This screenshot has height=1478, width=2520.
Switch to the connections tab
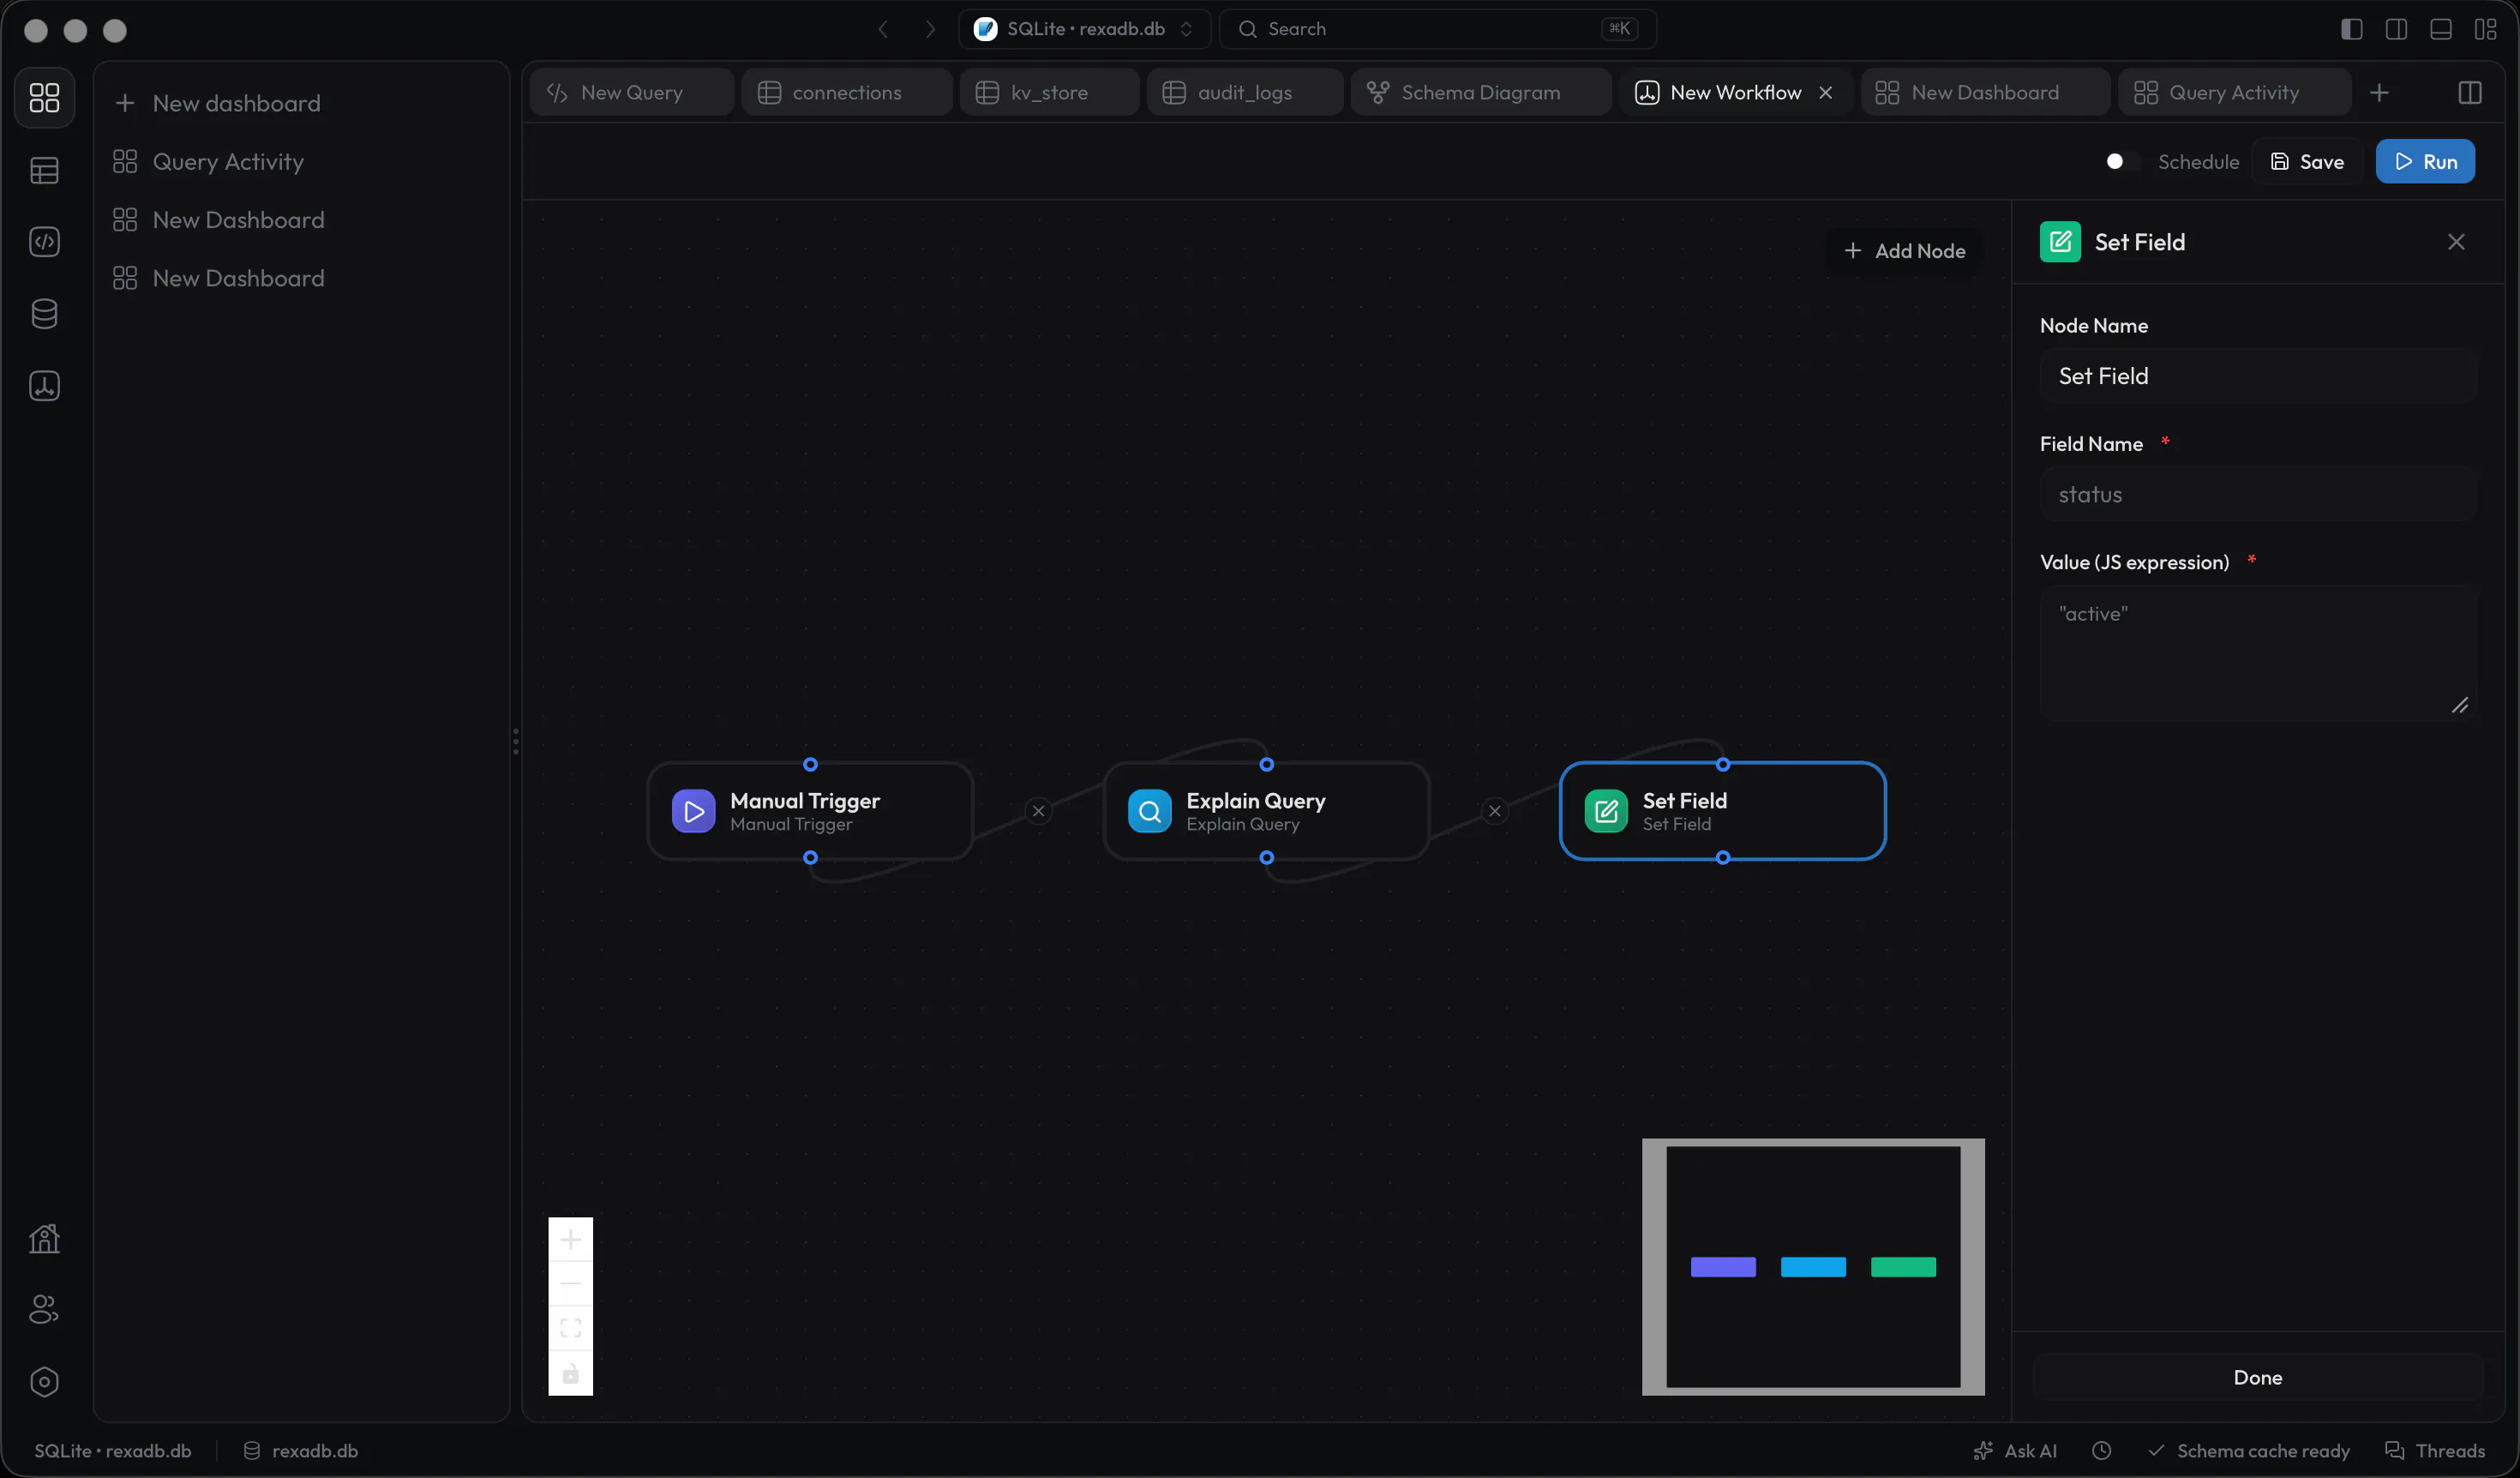[846, 92]
